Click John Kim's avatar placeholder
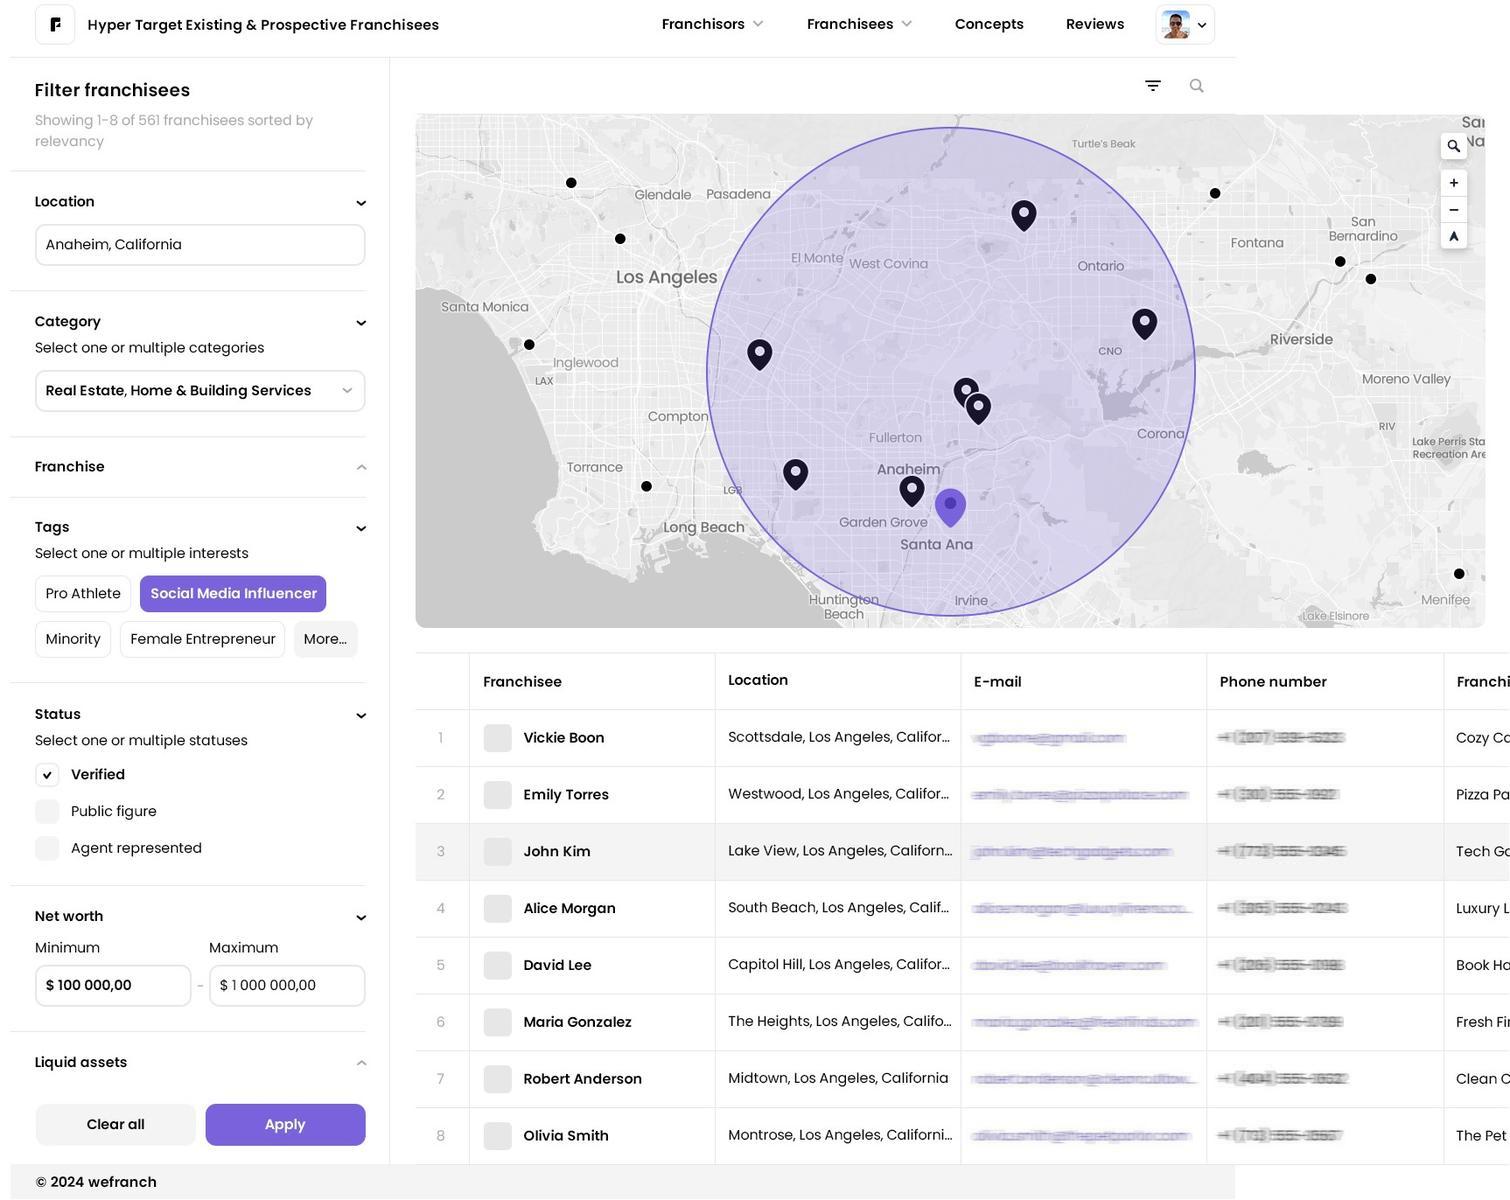Screen dimensions: 1510x1200 (497, 852)
